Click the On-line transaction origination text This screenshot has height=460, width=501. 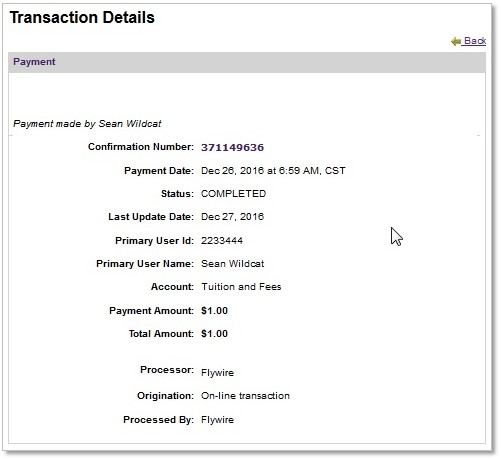tap(245, 396)
